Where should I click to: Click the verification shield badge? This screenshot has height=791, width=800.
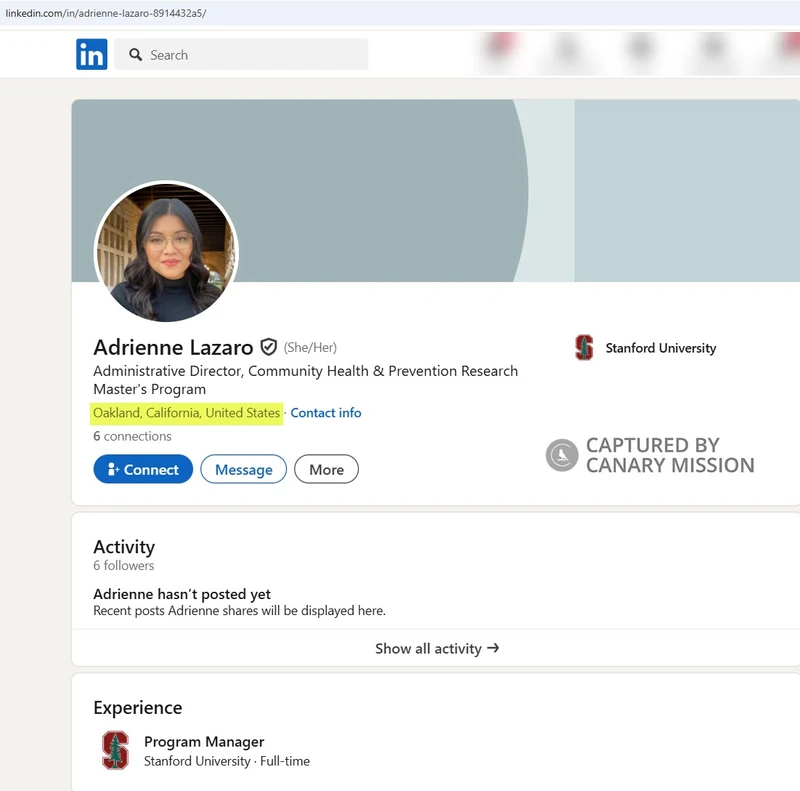tap(269, 347)
